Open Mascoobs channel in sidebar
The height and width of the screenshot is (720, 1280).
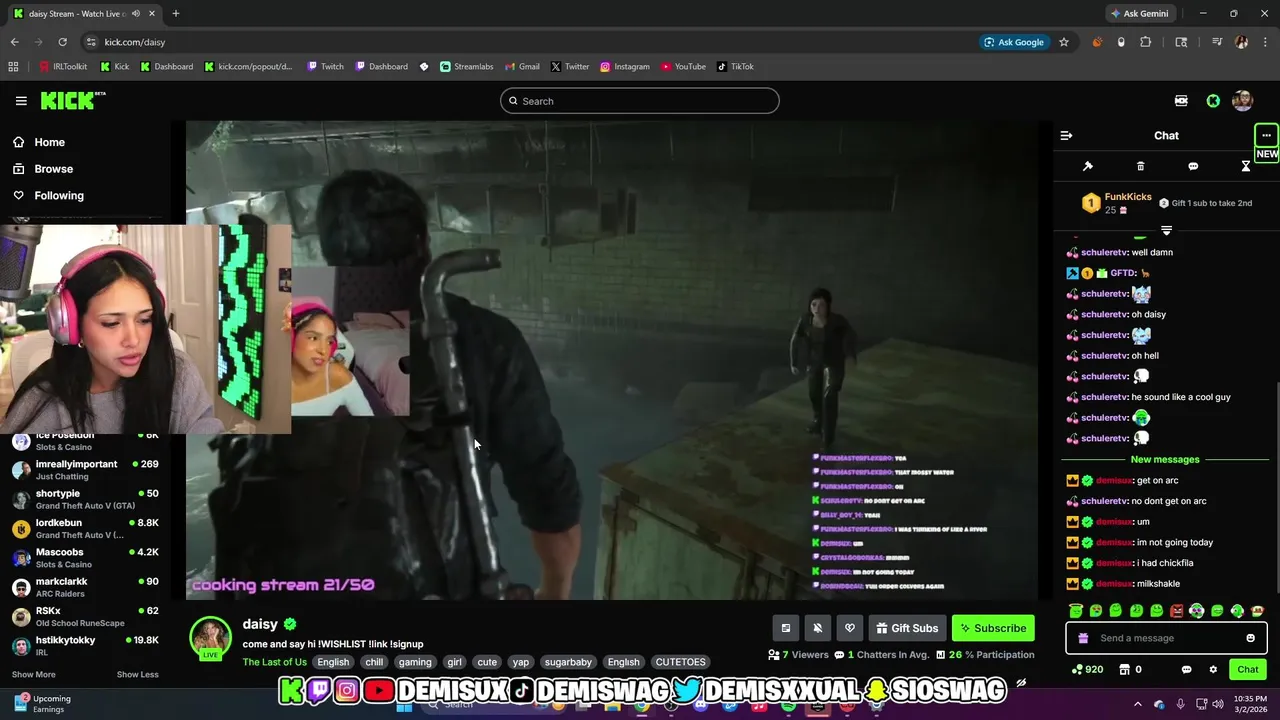85,558
